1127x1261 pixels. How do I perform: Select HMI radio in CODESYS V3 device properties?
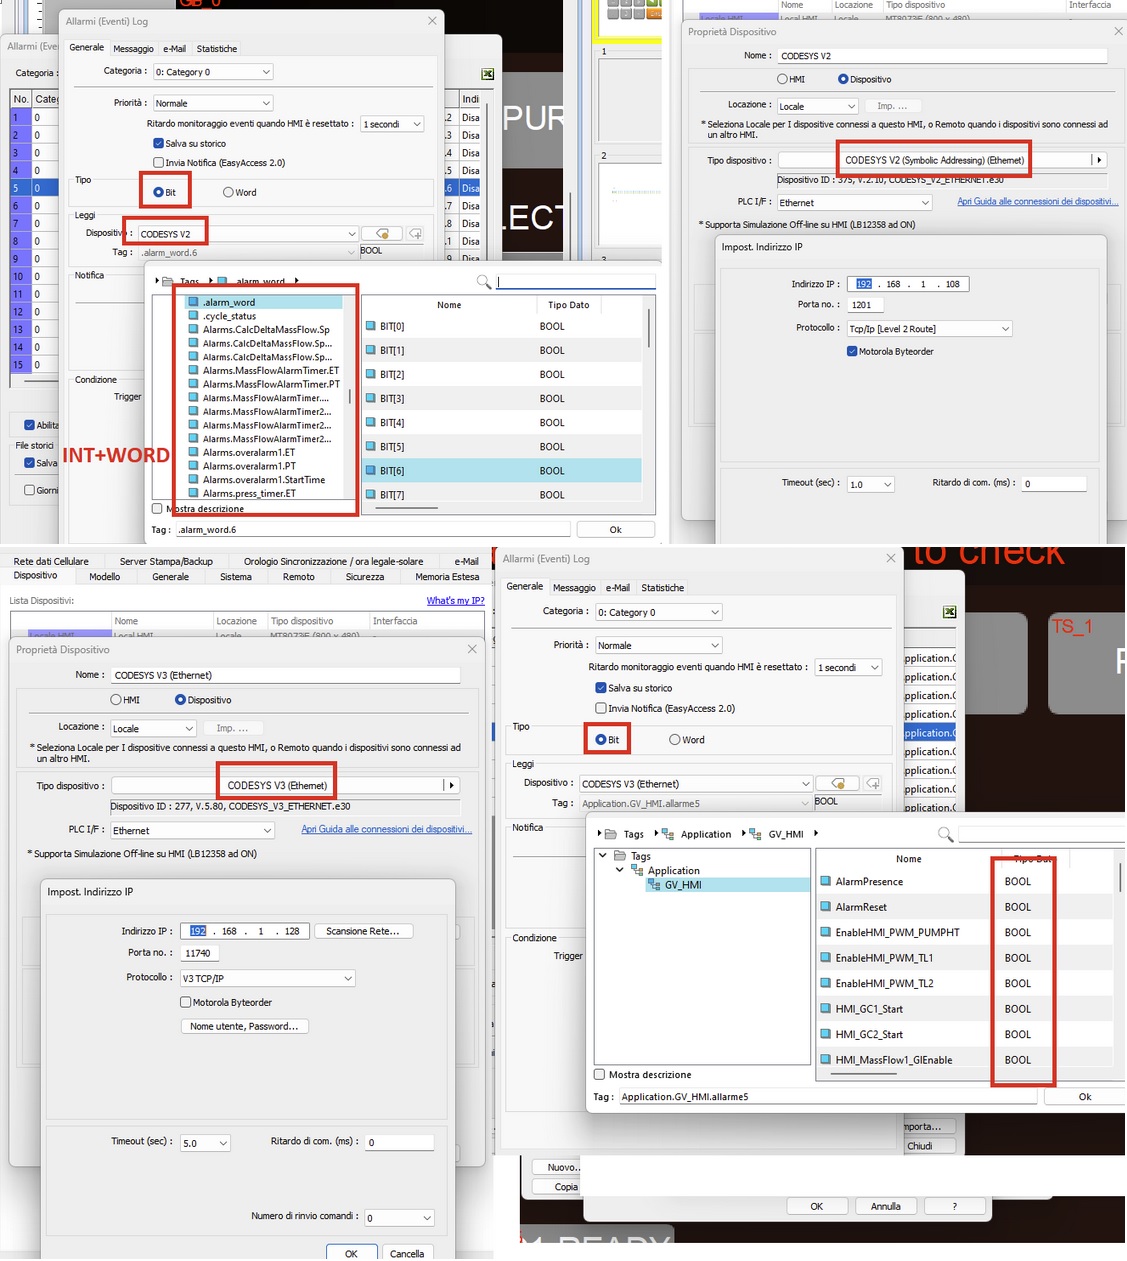[116, 700]
